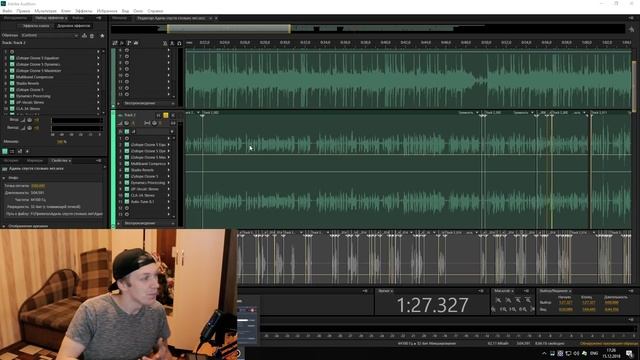This screenshot has width=640, height=360.
Task: Toggle power for Multiband Compressor in rack
Action: click(x=12, y=77)
